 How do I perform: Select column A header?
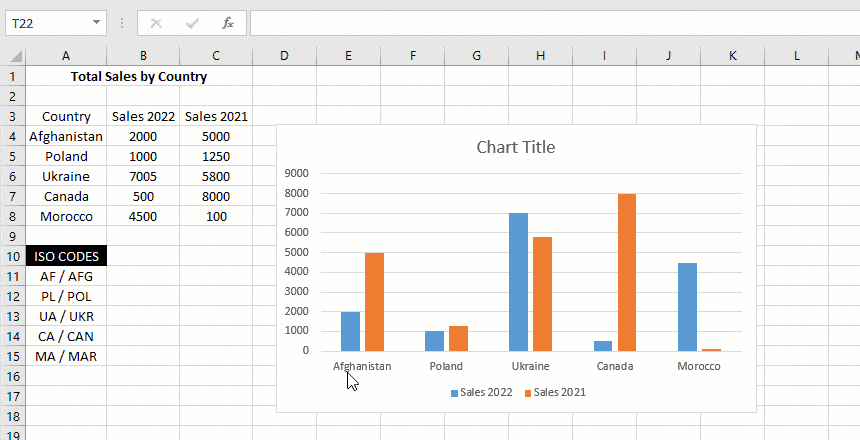click(66, 55)
